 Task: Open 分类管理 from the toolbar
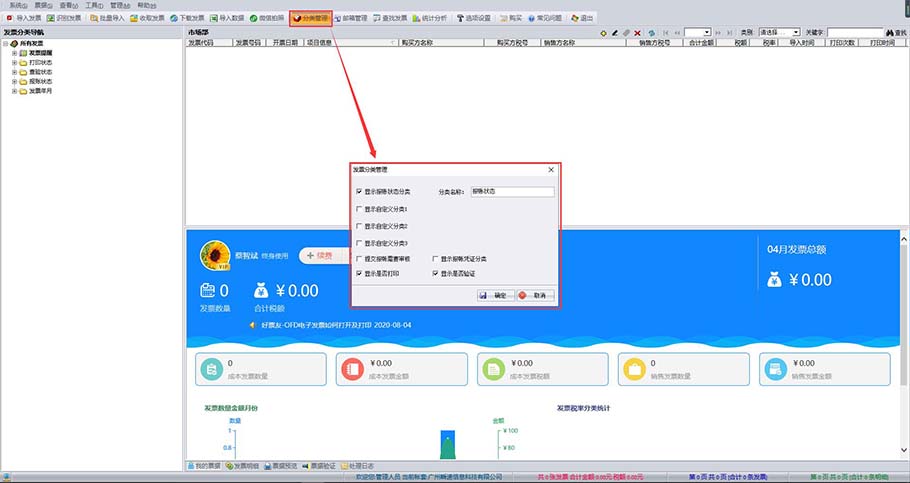coord(310,18)
